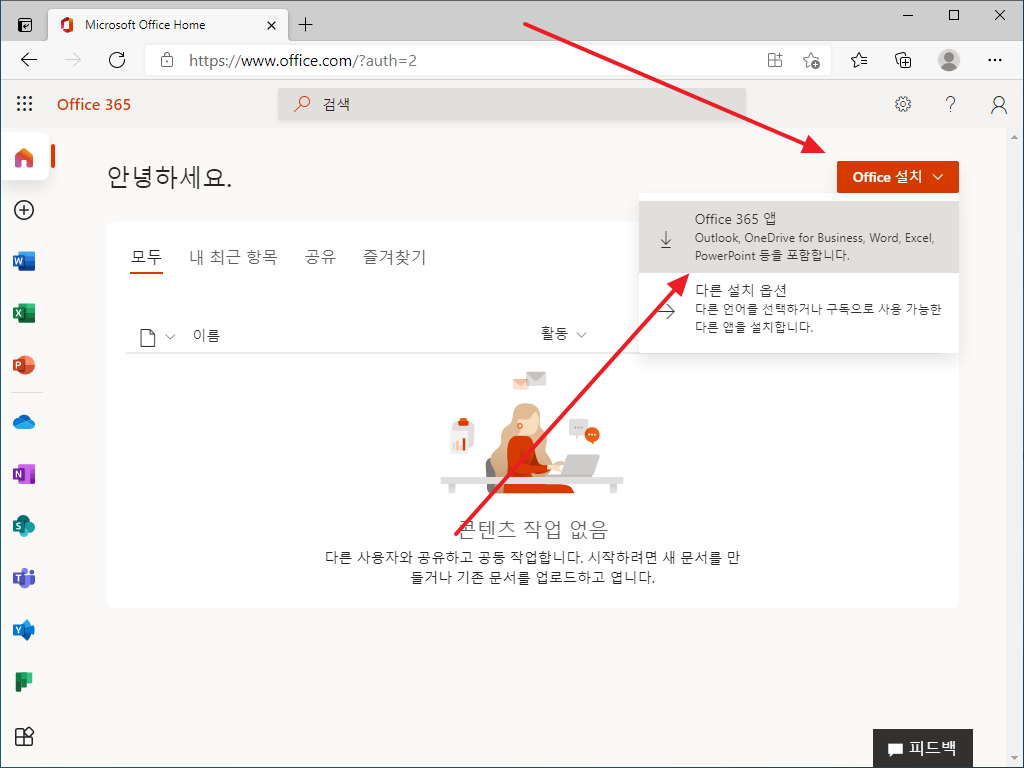Open PowerPoint from the sidebar

[24, 365]
